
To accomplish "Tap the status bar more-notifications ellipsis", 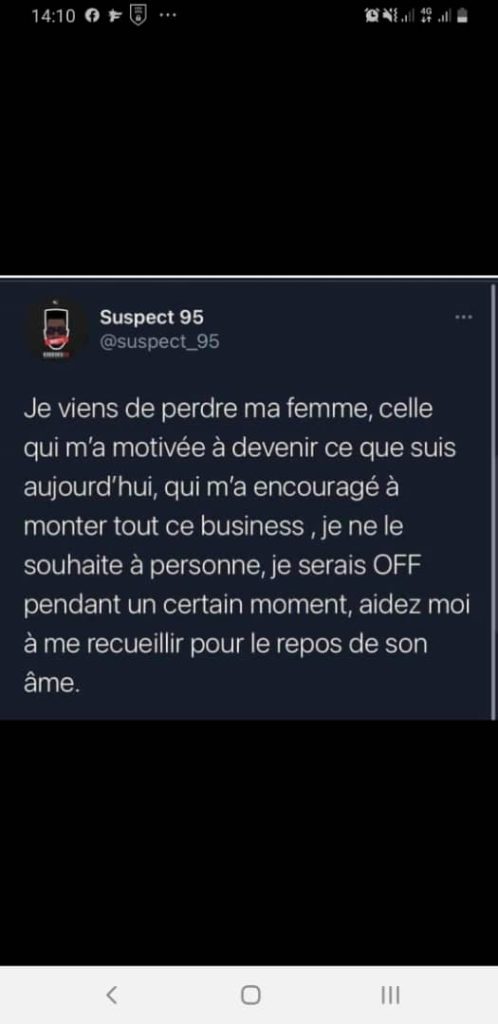I will [168, 16].
